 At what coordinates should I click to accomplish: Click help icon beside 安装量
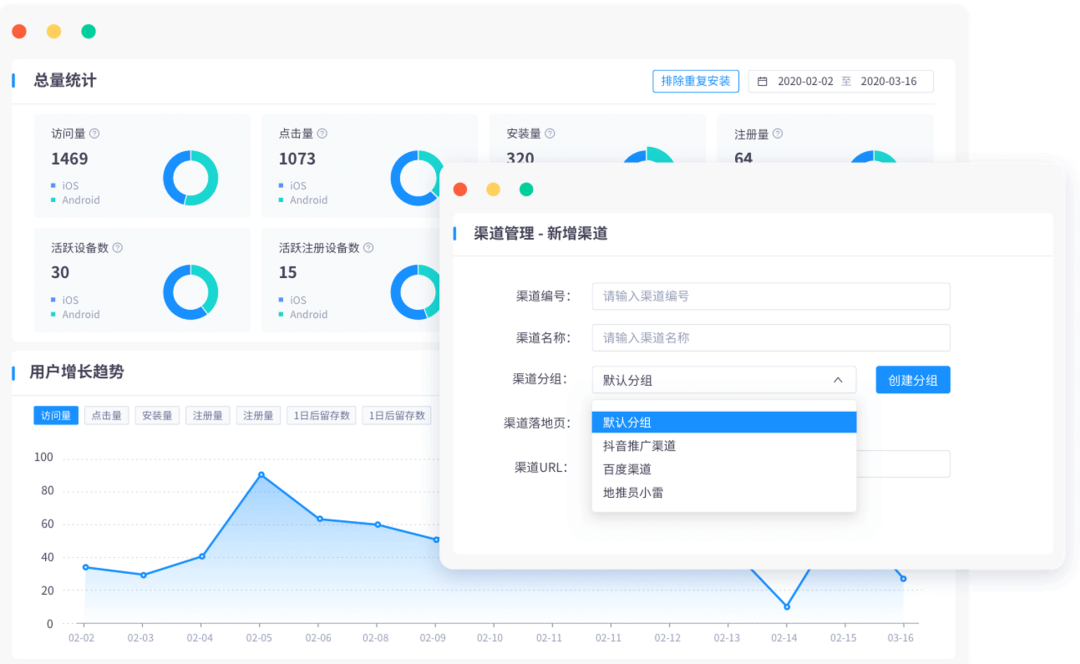pyautogui.click(x=550, y=134)
